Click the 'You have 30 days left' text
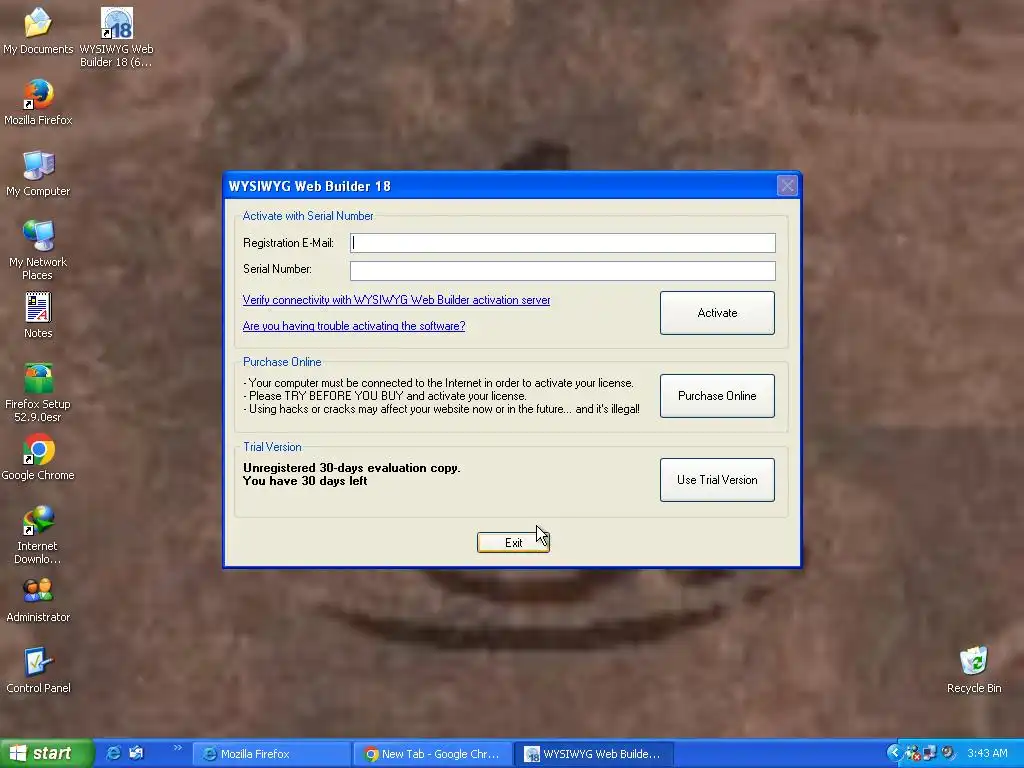The width and height of the screenshot is (1024, 768). [305, 481]
